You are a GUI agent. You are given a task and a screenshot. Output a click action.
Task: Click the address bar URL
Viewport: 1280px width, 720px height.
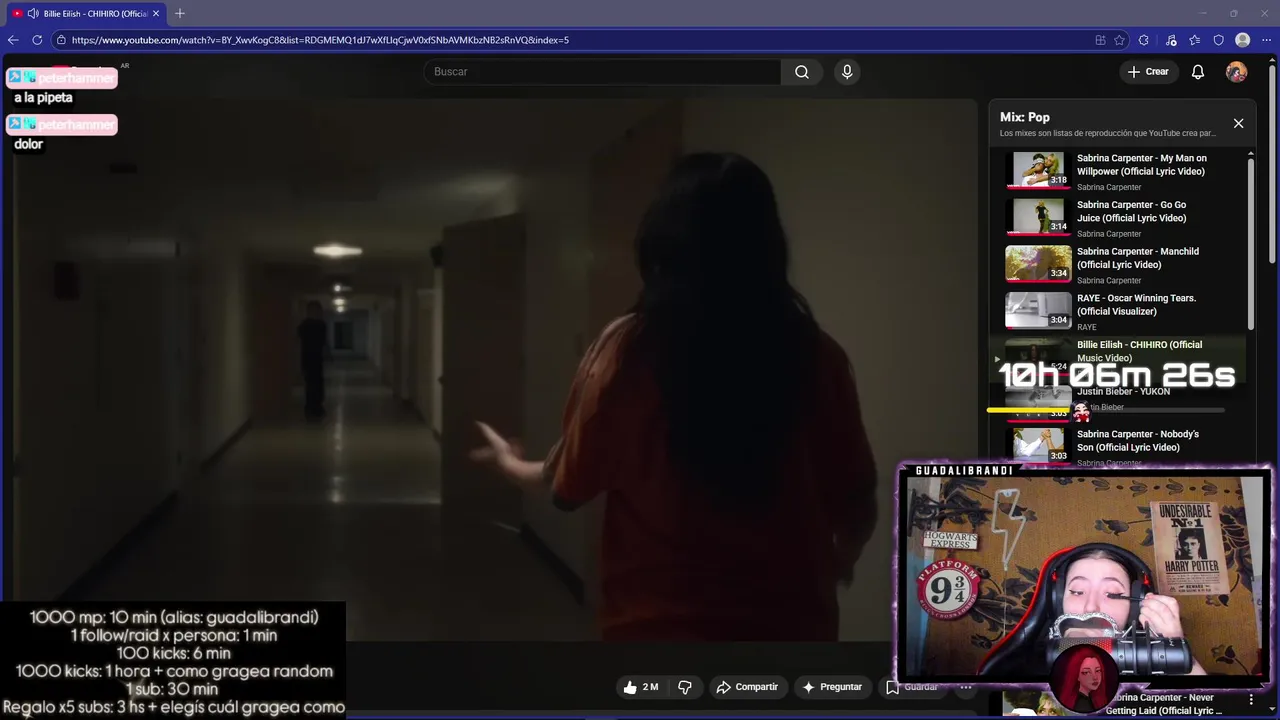click(x=320, y=40)
